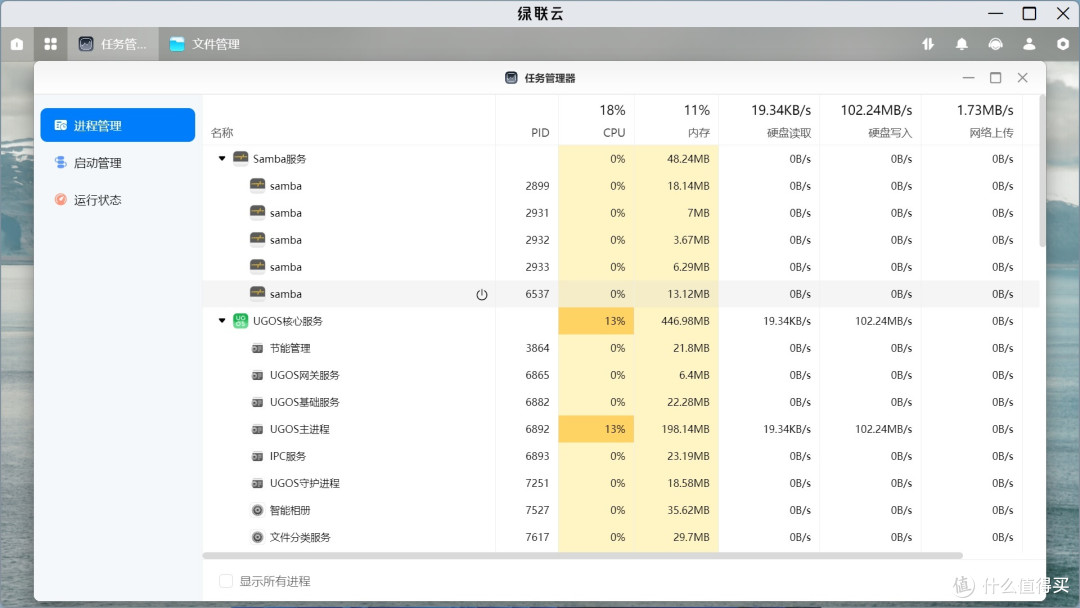Sort by the 名称 column header
Viewport: 1080px width, 608px height.
coord(222,133)
